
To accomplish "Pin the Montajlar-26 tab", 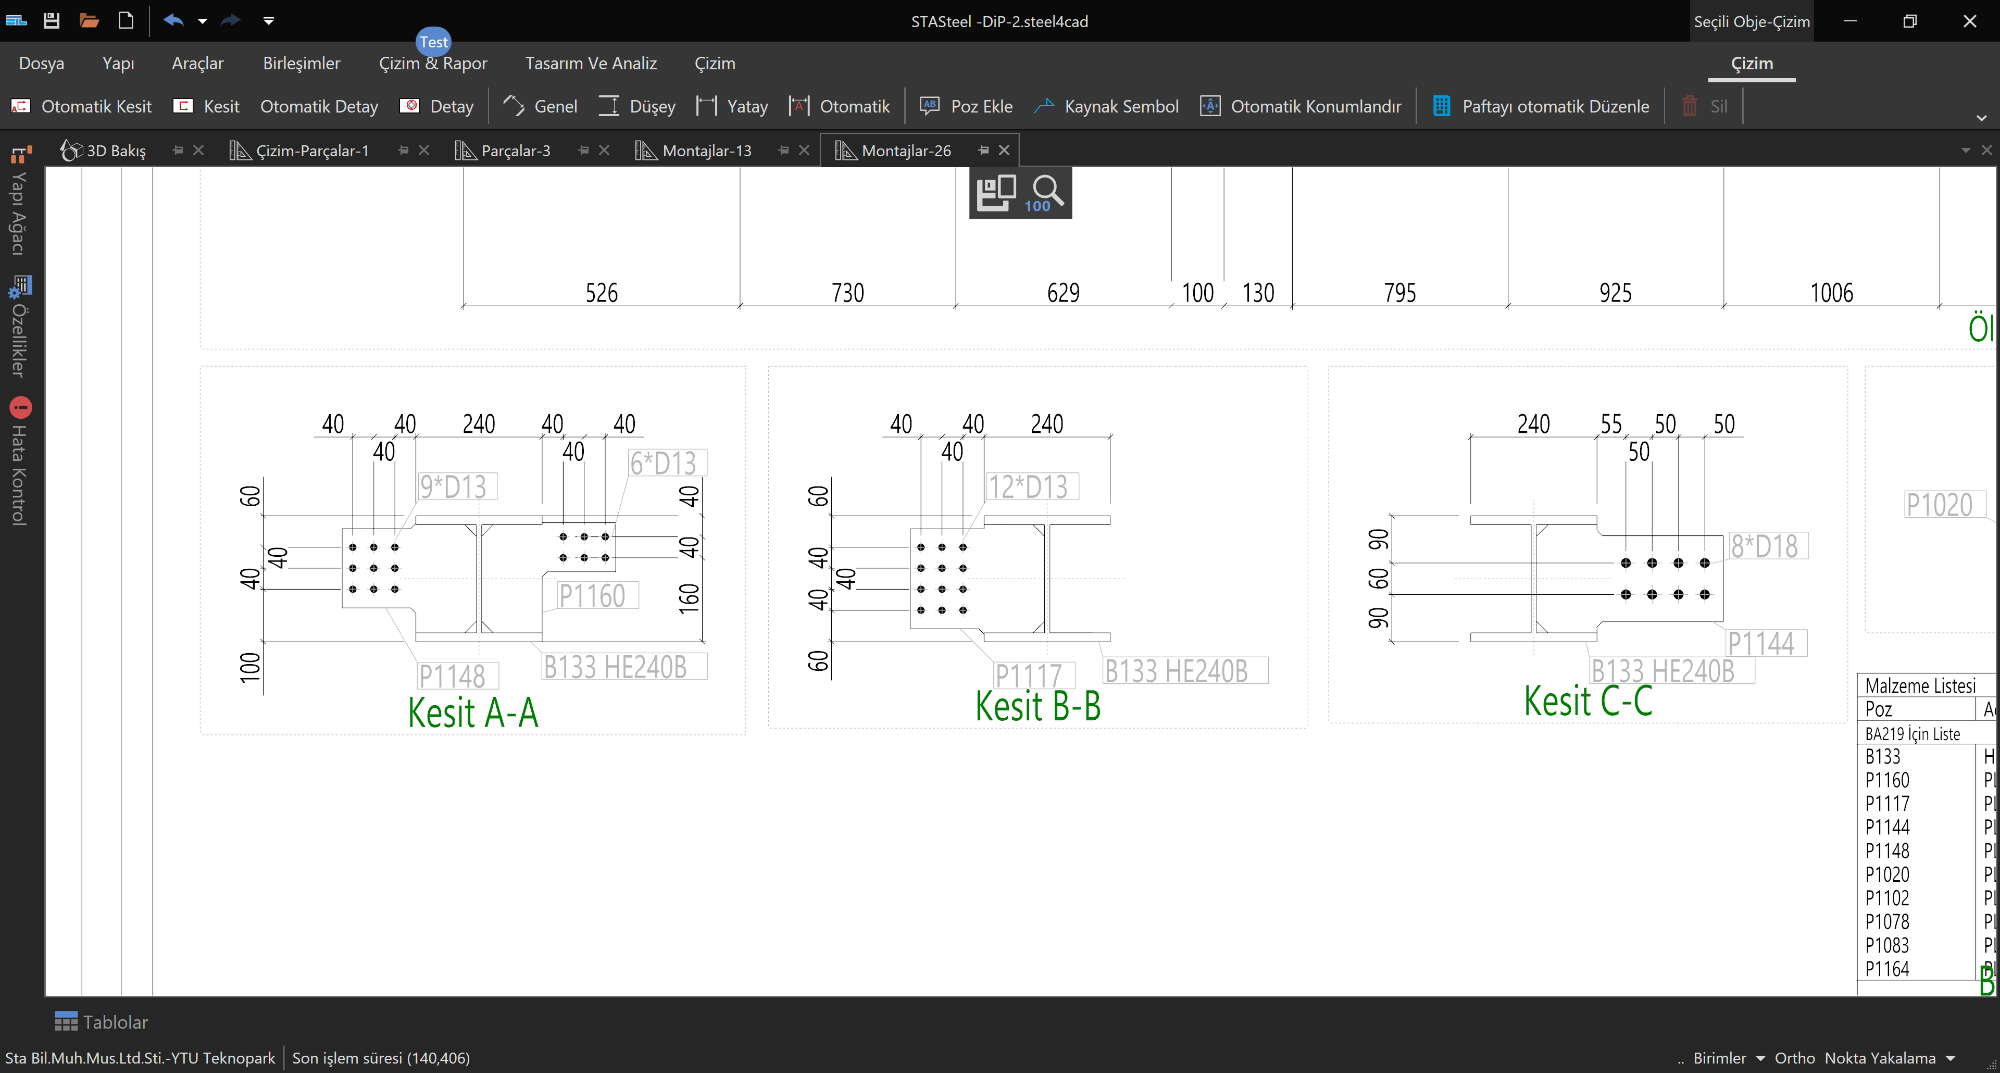I will (x=983, y=150).
